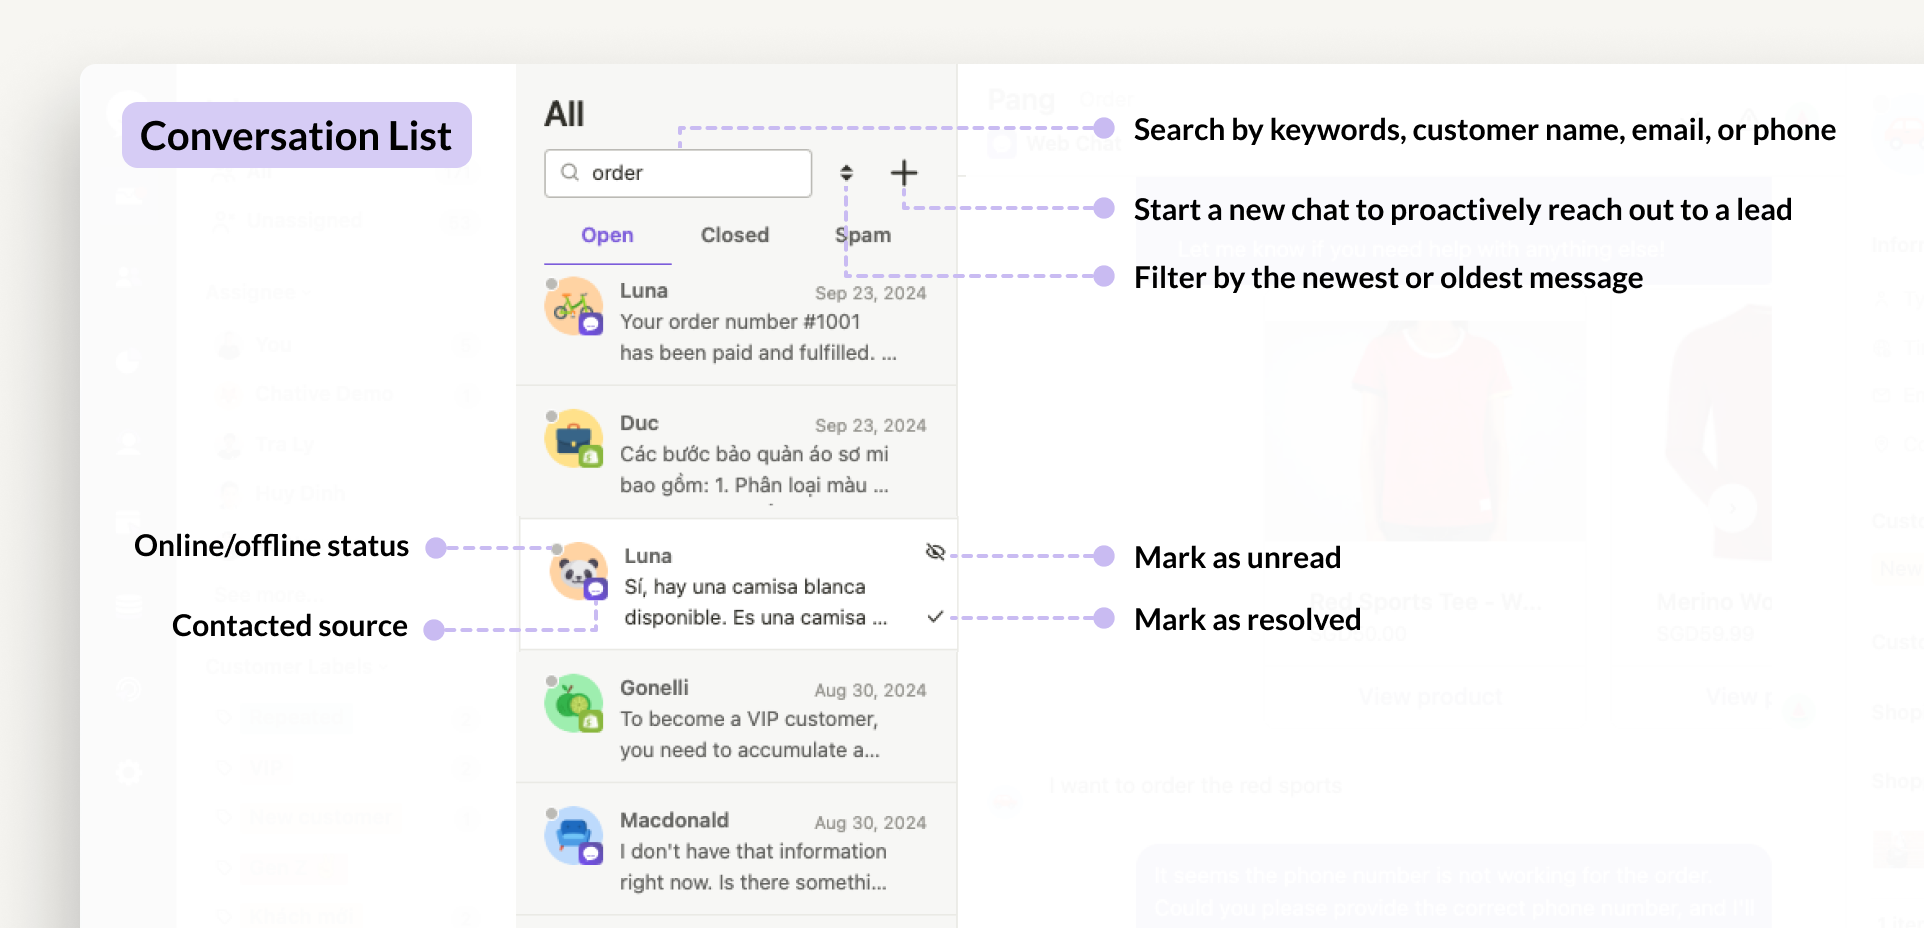This screenshot has width=1924, height=928.
Task: Click the contacts icon in the left sidebar
Action: tap(128, 276)
